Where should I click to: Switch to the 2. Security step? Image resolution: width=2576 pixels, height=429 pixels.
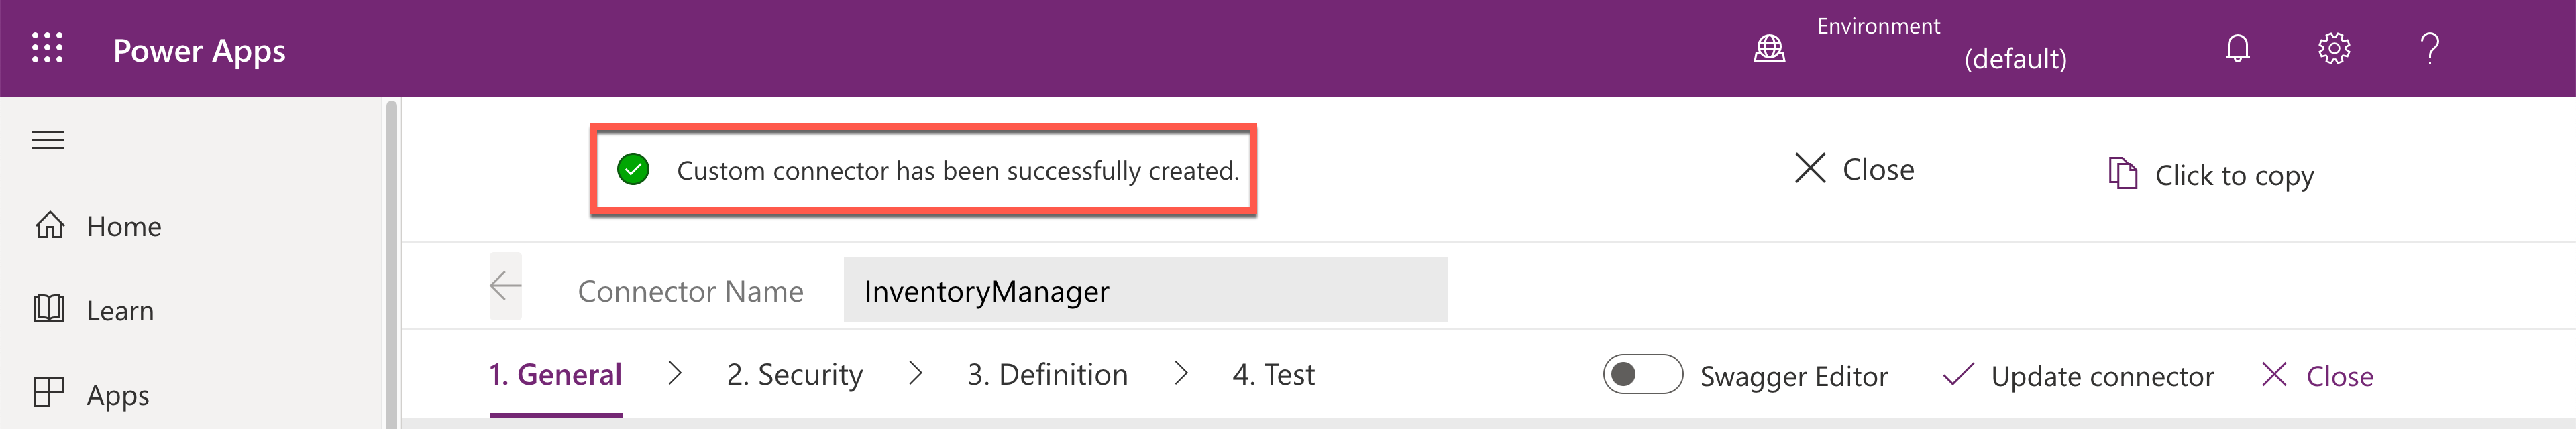[x=794, y=375]
